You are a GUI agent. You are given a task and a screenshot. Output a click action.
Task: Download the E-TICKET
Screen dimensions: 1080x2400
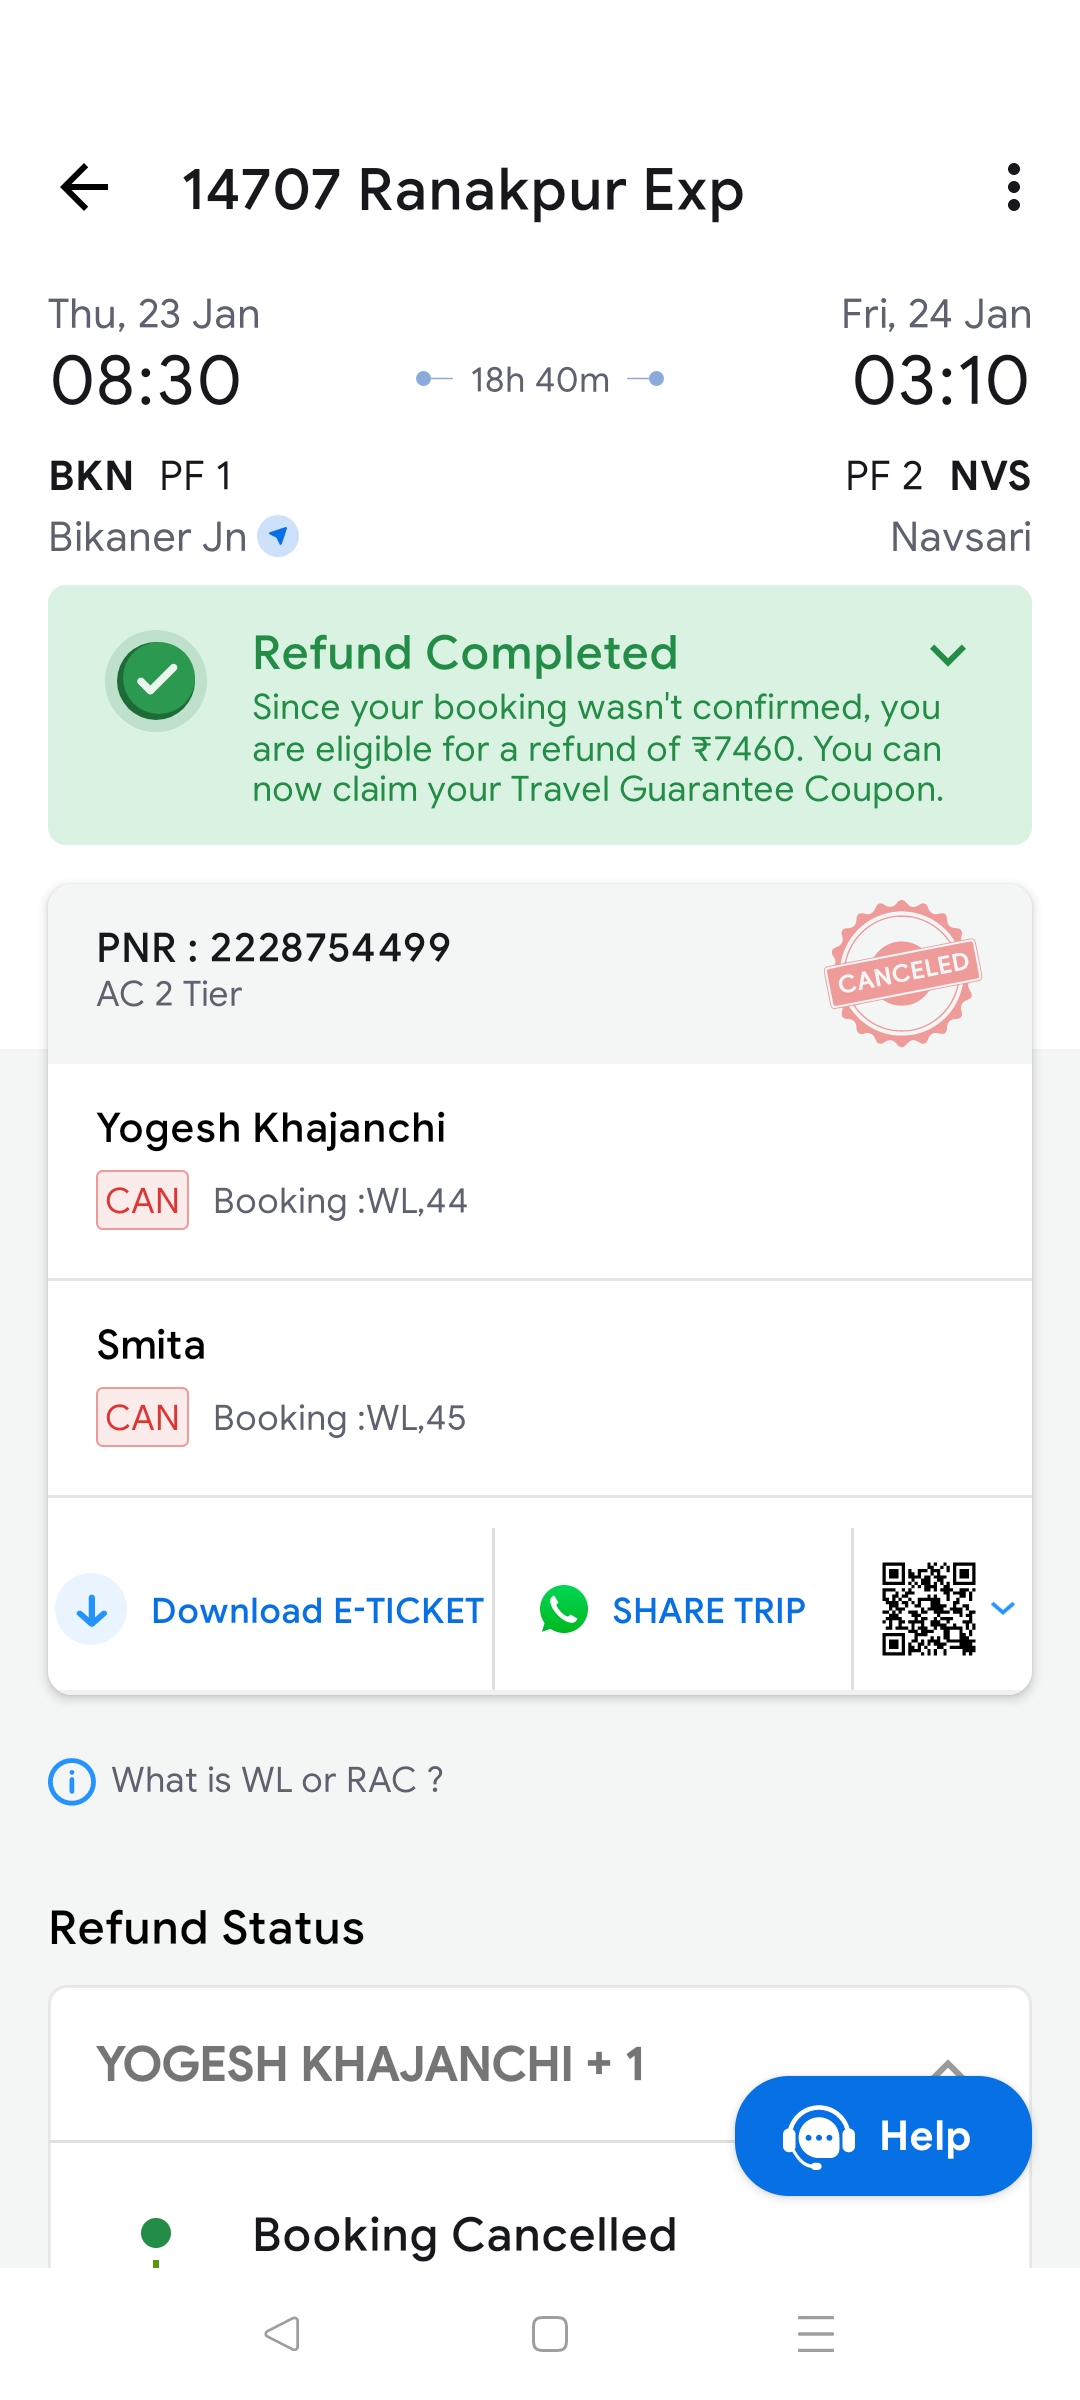(x=317, y=1611)
